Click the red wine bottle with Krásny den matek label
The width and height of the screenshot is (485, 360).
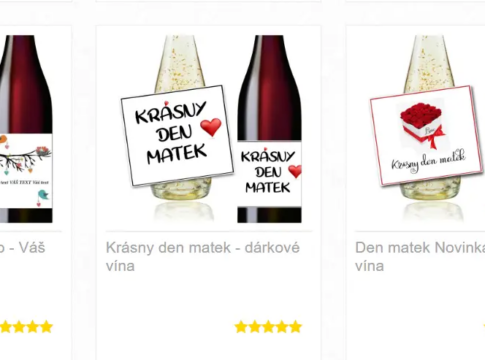pyautogui.click(x=269, y=129)
